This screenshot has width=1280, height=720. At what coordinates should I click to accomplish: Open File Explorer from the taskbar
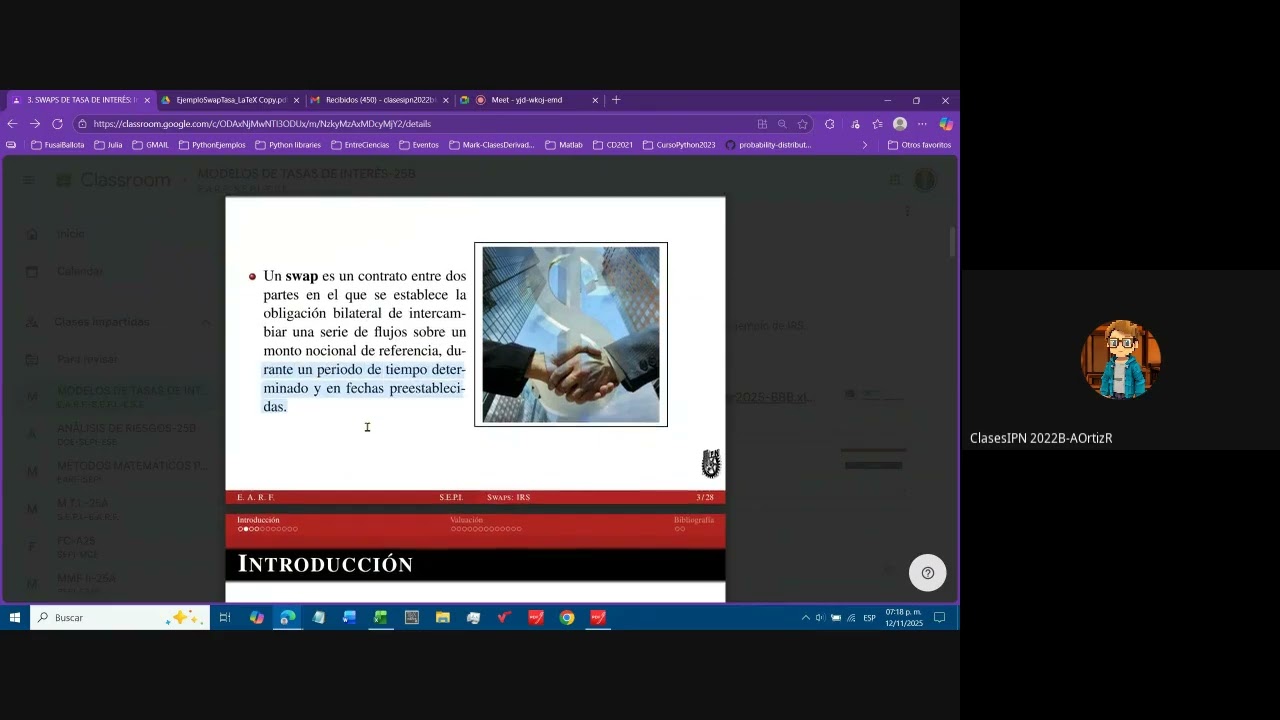pos(442,618)
